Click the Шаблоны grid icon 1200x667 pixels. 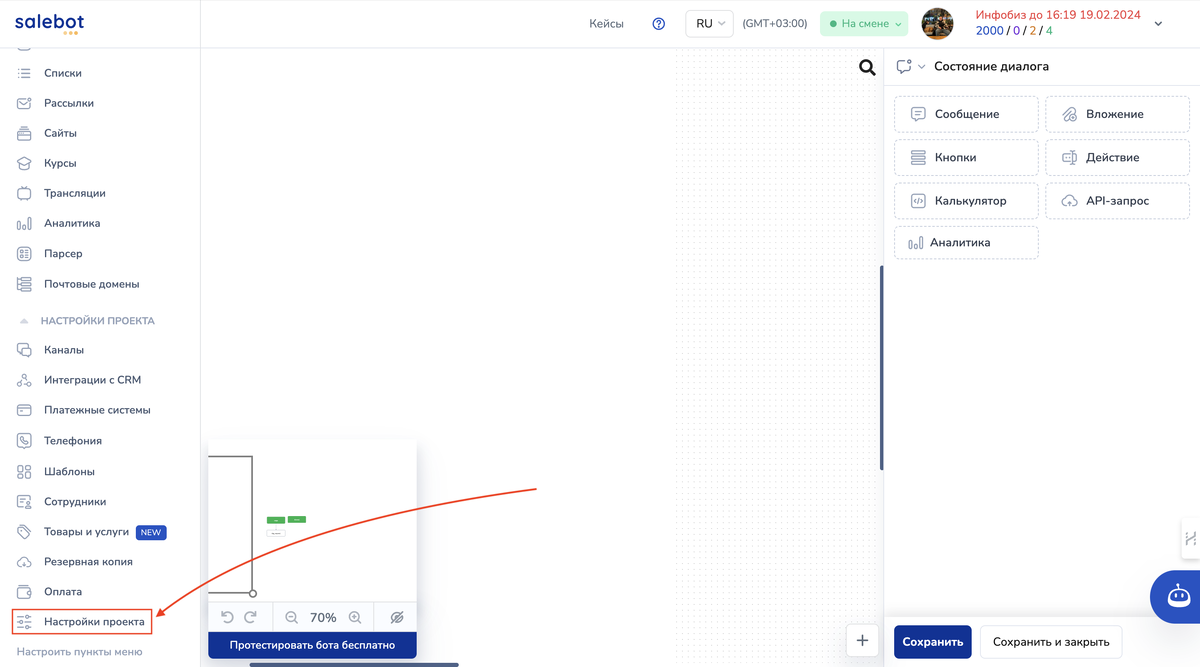[x=24, y=471]
